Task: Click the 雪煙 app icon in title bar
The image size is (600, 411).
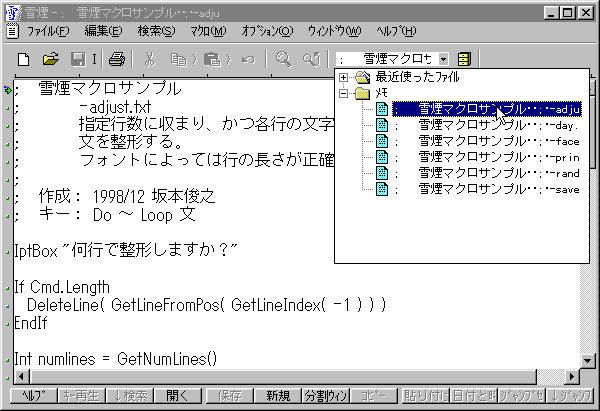Action: pos(13,13)
